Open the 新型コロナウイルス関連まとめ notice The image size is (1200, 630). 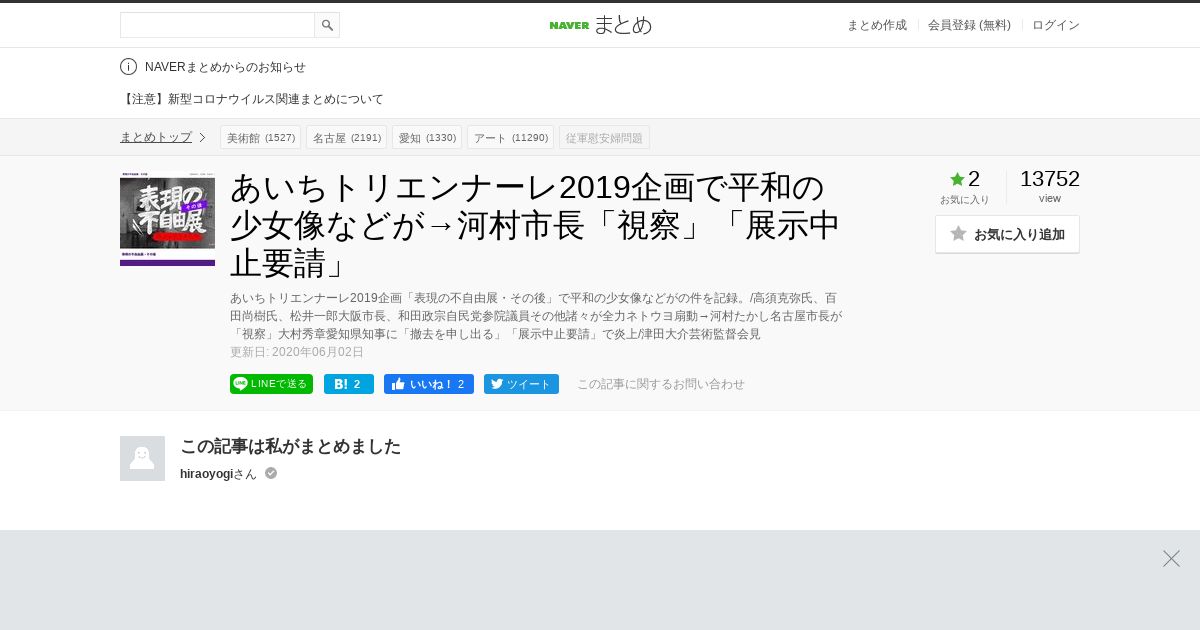[x=252, y=99]
